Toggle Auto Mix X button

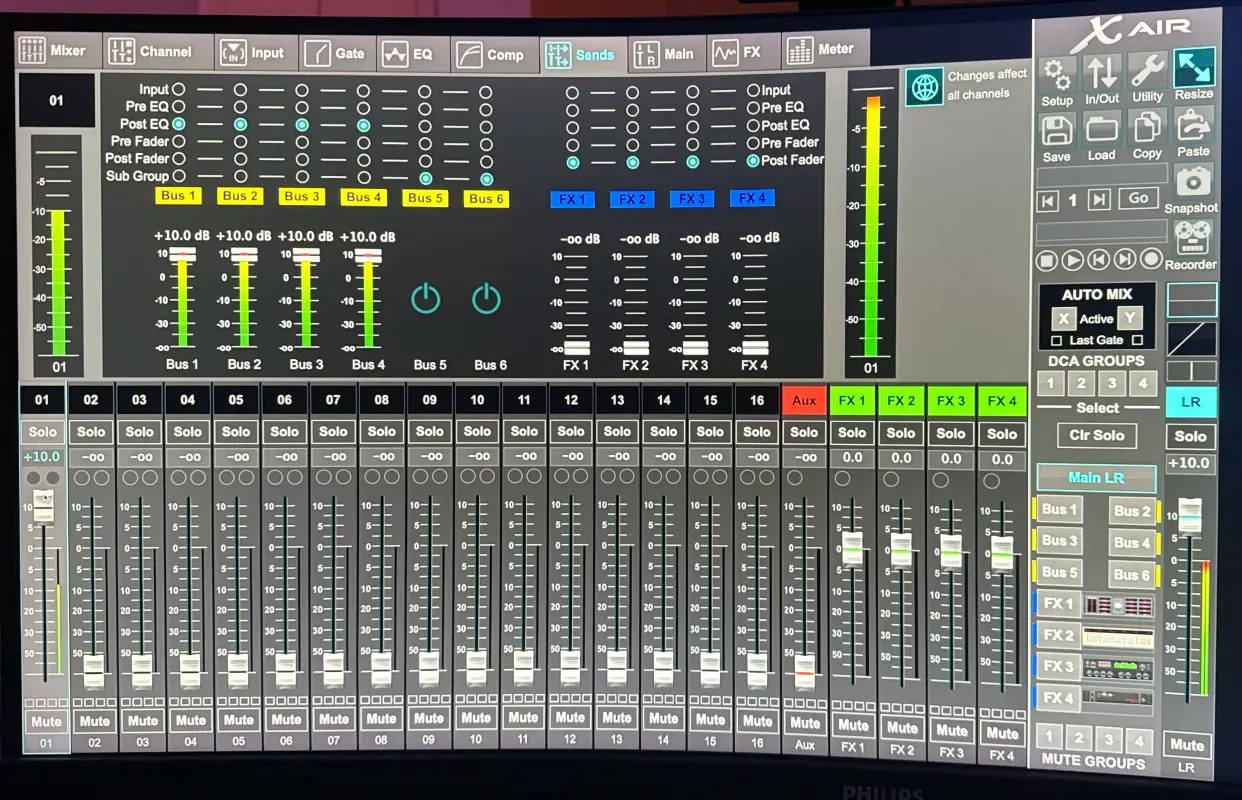(x=1064, y=319)
